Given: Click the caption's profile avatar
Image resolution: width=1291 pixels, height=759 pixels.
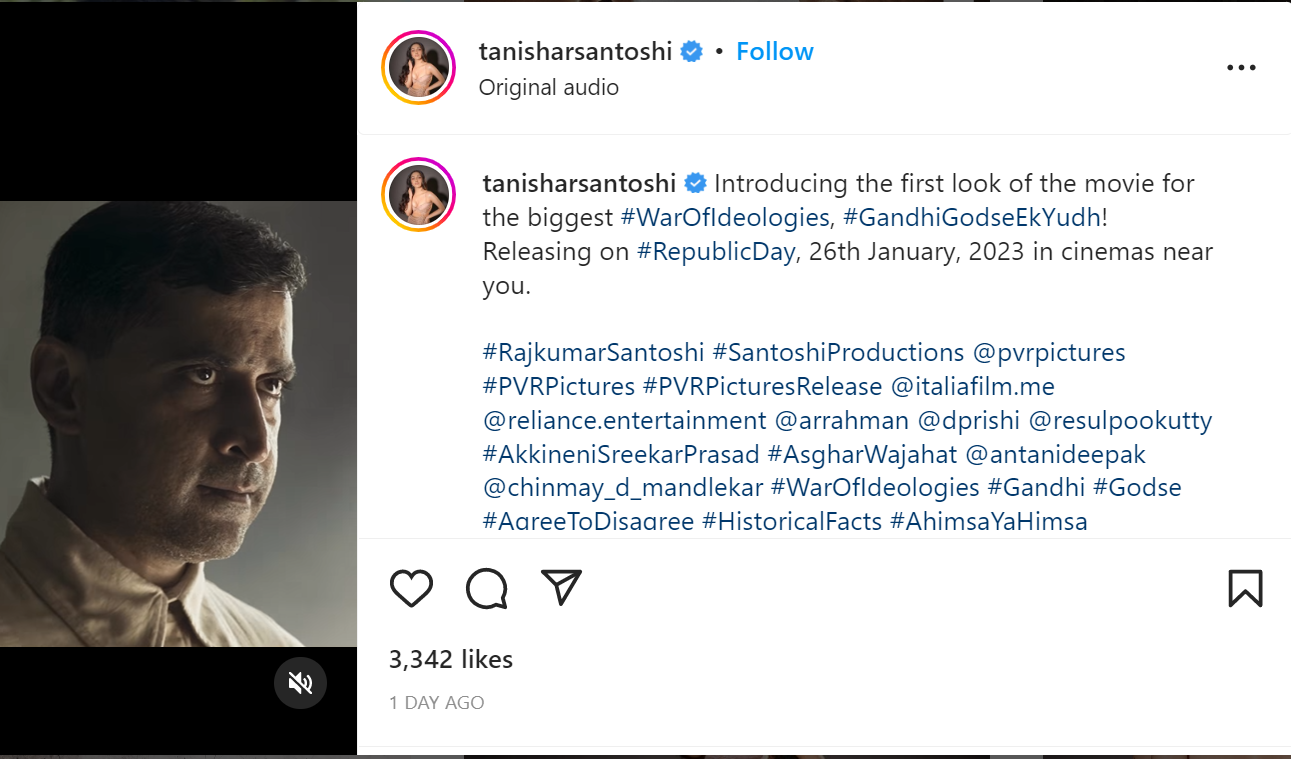Looking at the screenshot, I should point(419,194).
